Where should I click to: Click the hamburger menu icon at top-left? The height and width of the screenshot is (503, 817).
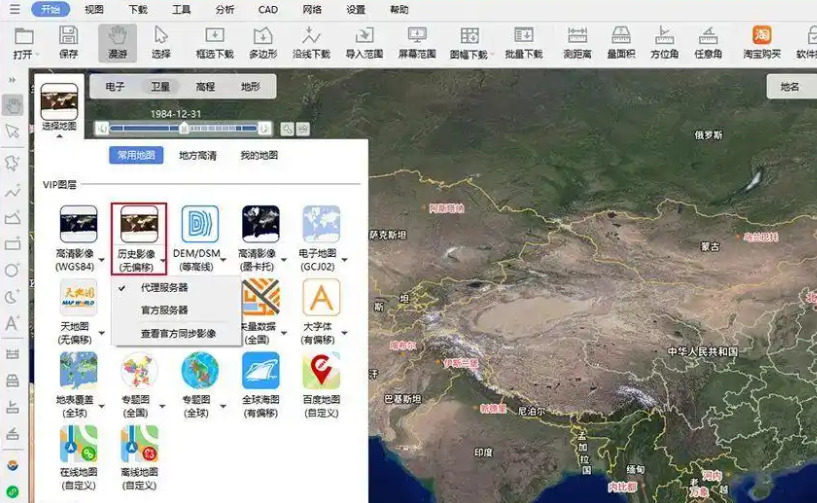click(x=15, y=9)
